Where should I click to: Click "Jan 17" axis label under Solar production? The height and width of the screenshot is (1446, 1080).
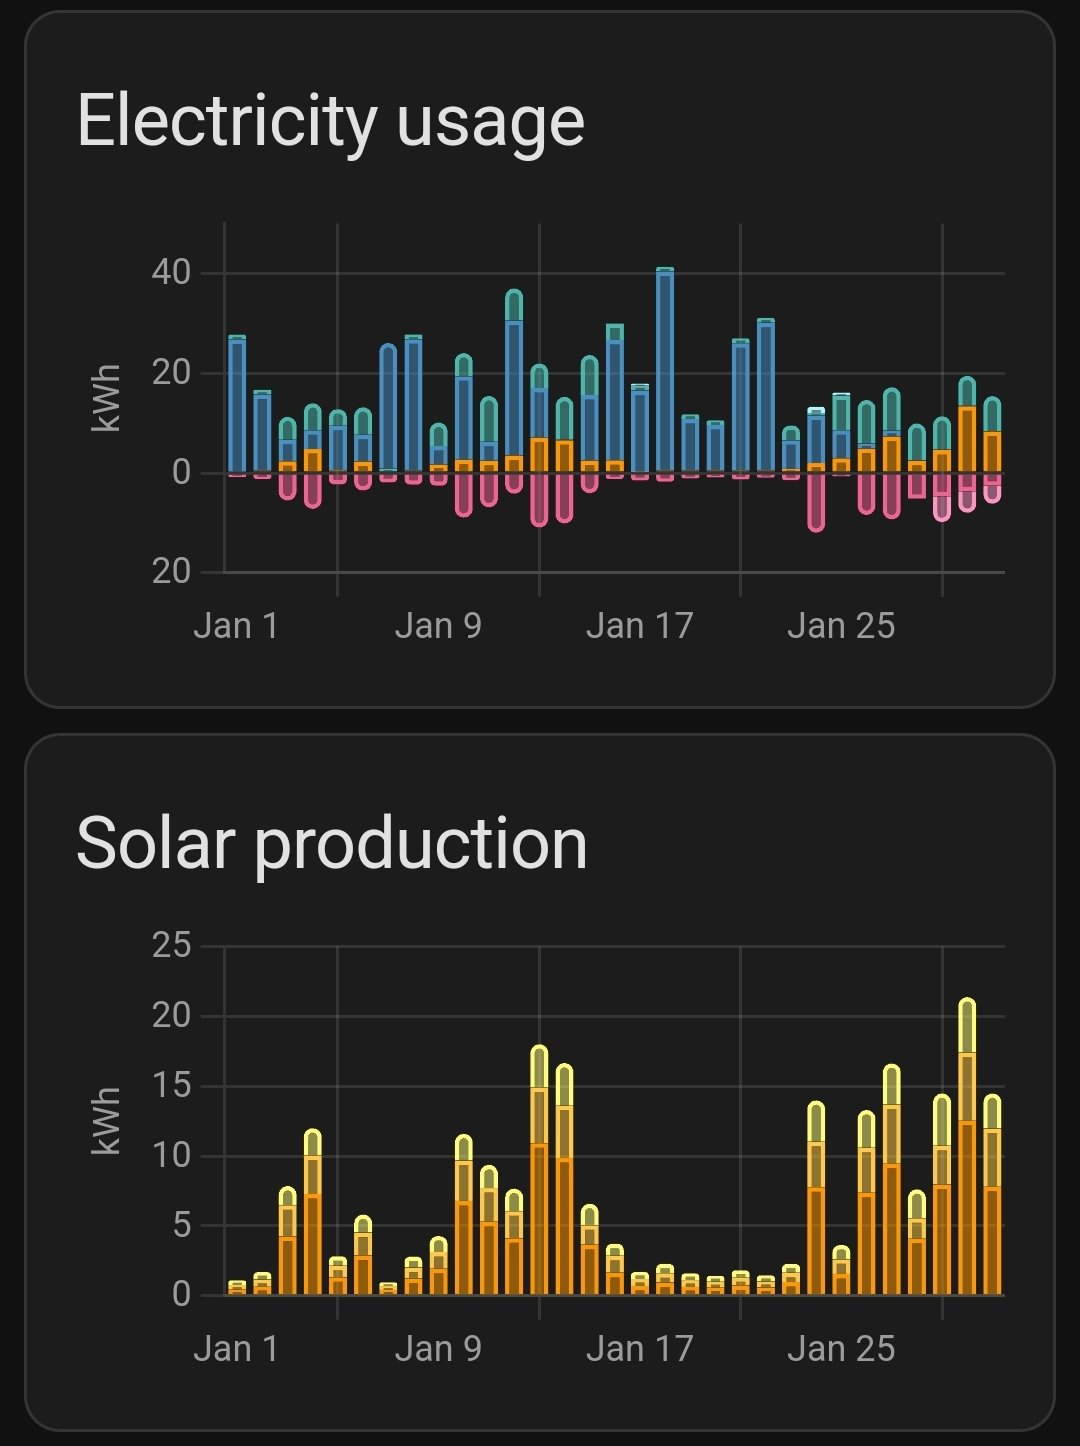coord(639,1349)
